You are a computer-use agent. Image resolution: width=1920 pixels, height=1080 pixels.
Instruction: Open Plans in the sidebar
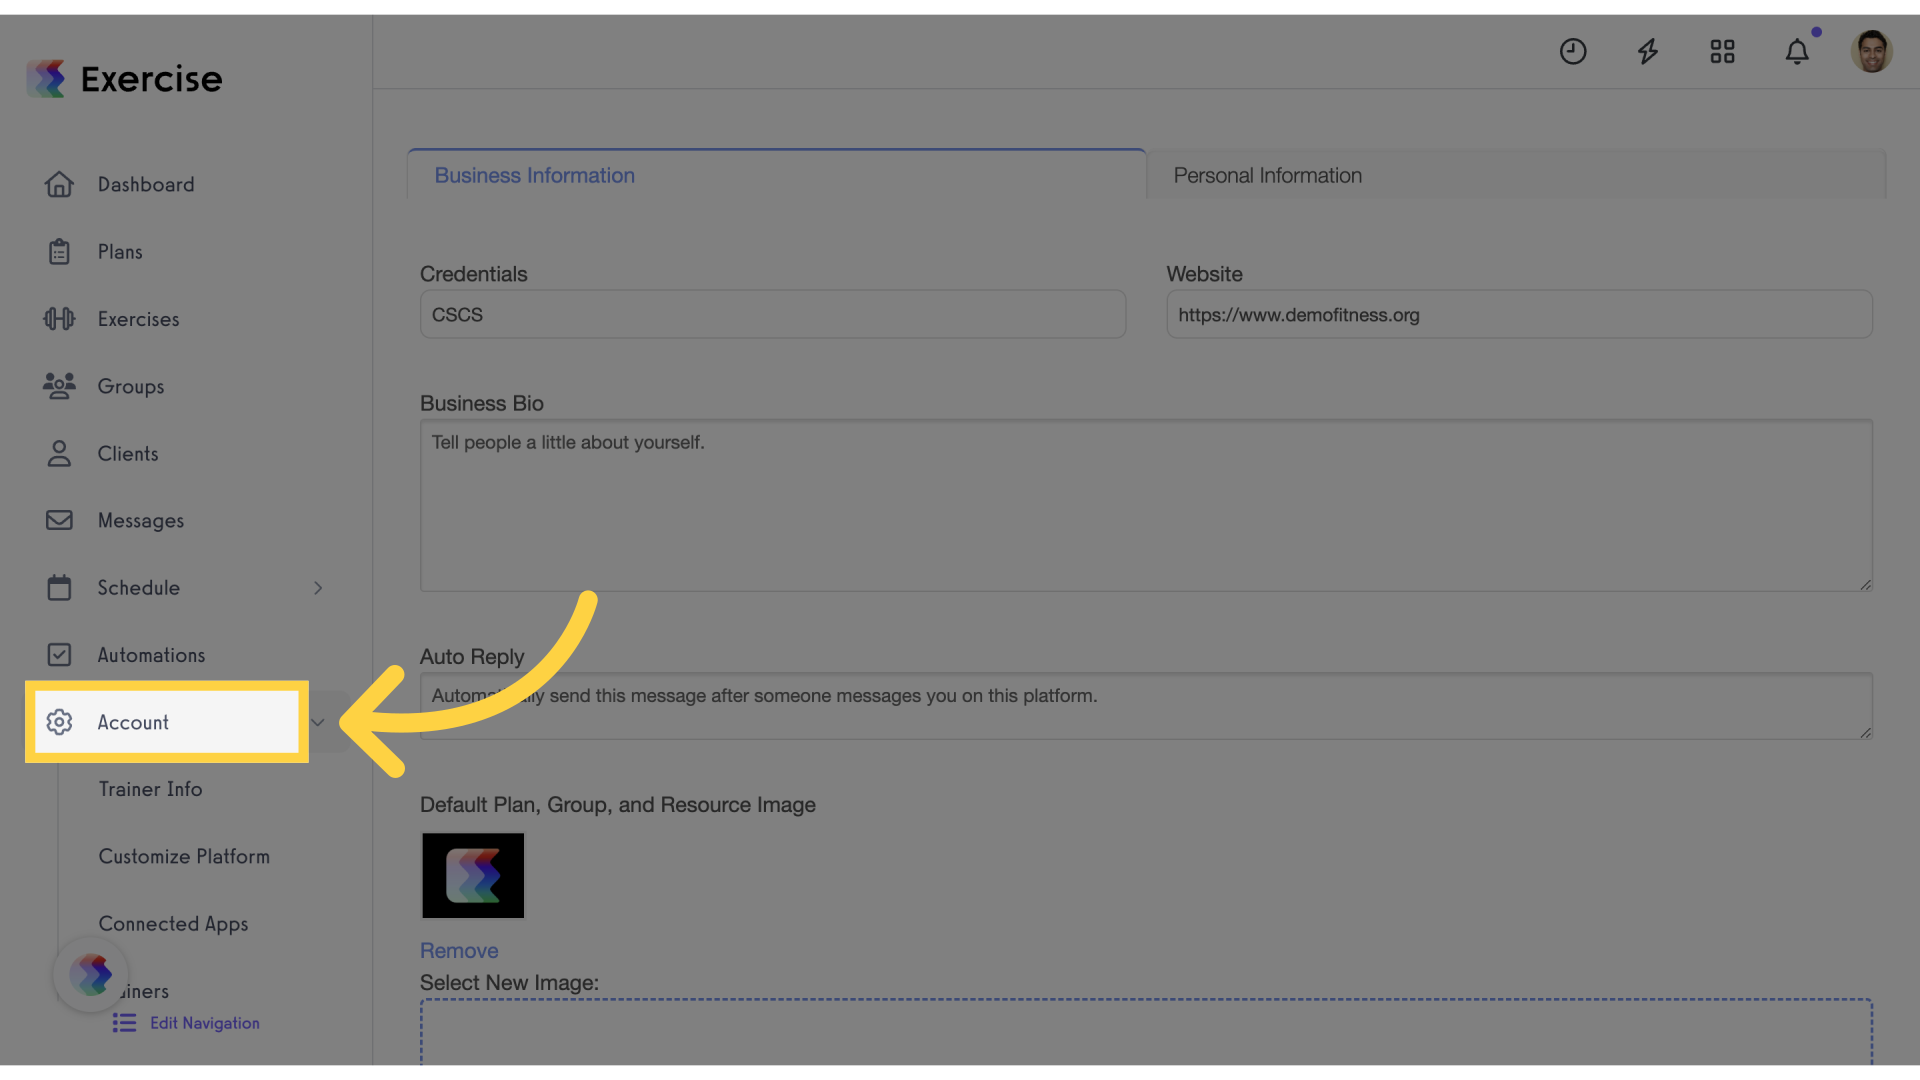pos(120,252)
